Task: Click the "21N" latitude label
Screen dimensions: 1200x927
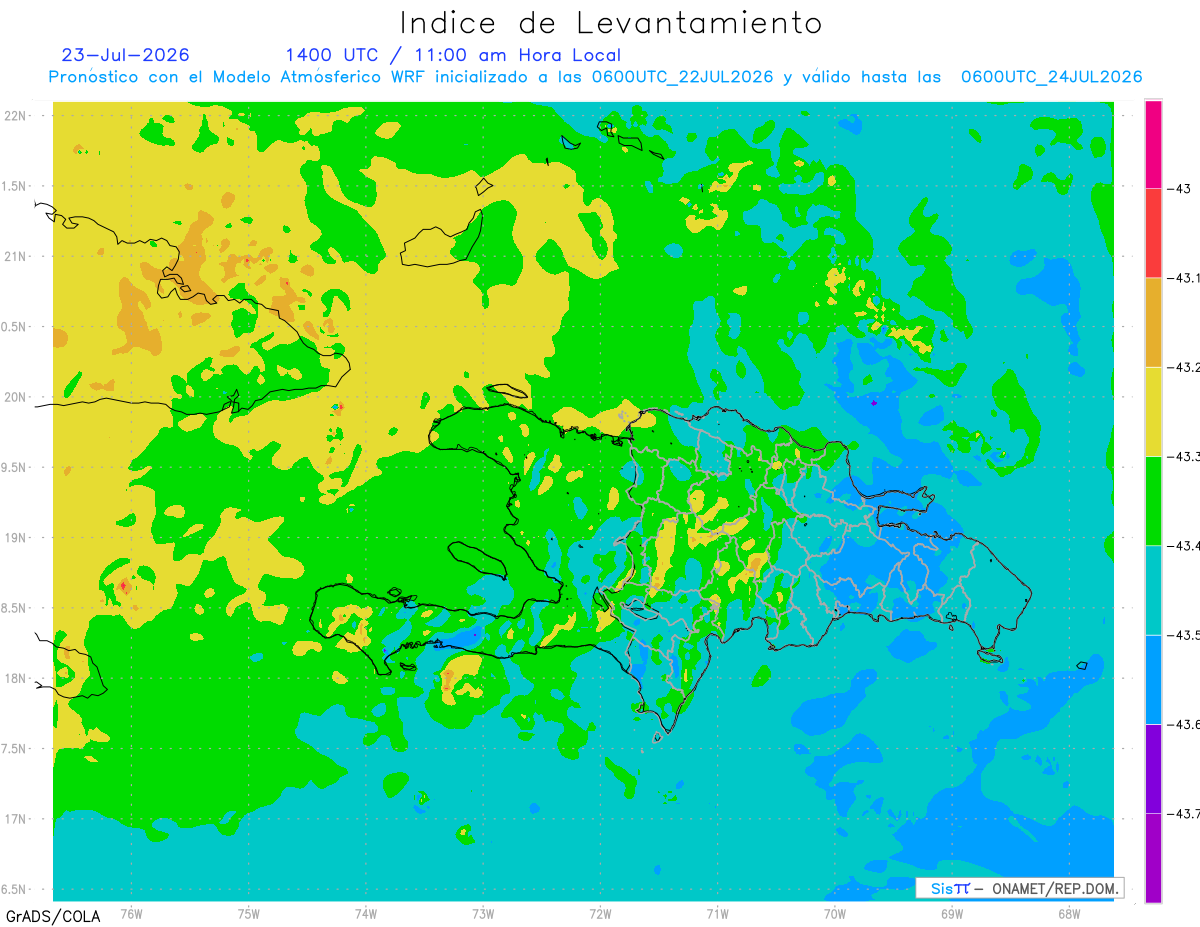Action: coord(17,256)
